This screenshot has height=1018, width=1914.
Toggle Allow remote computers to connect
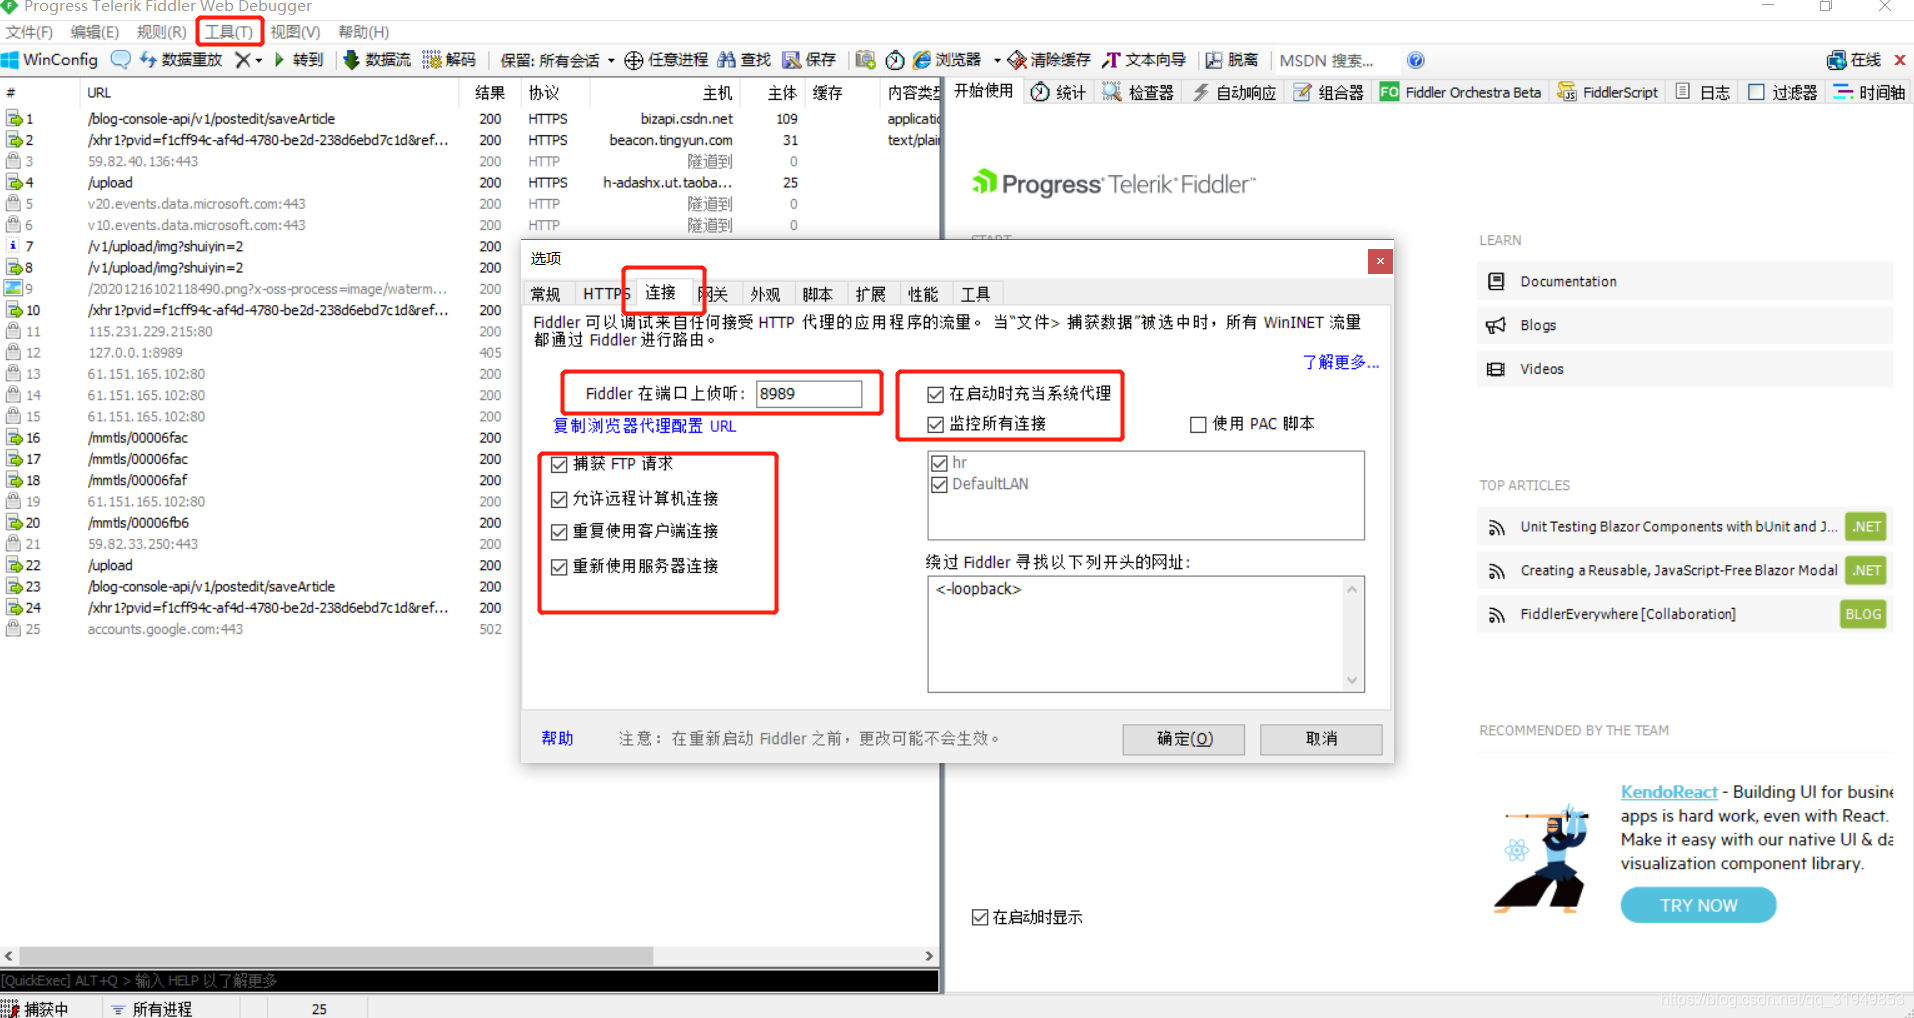[x=559, y=499]
